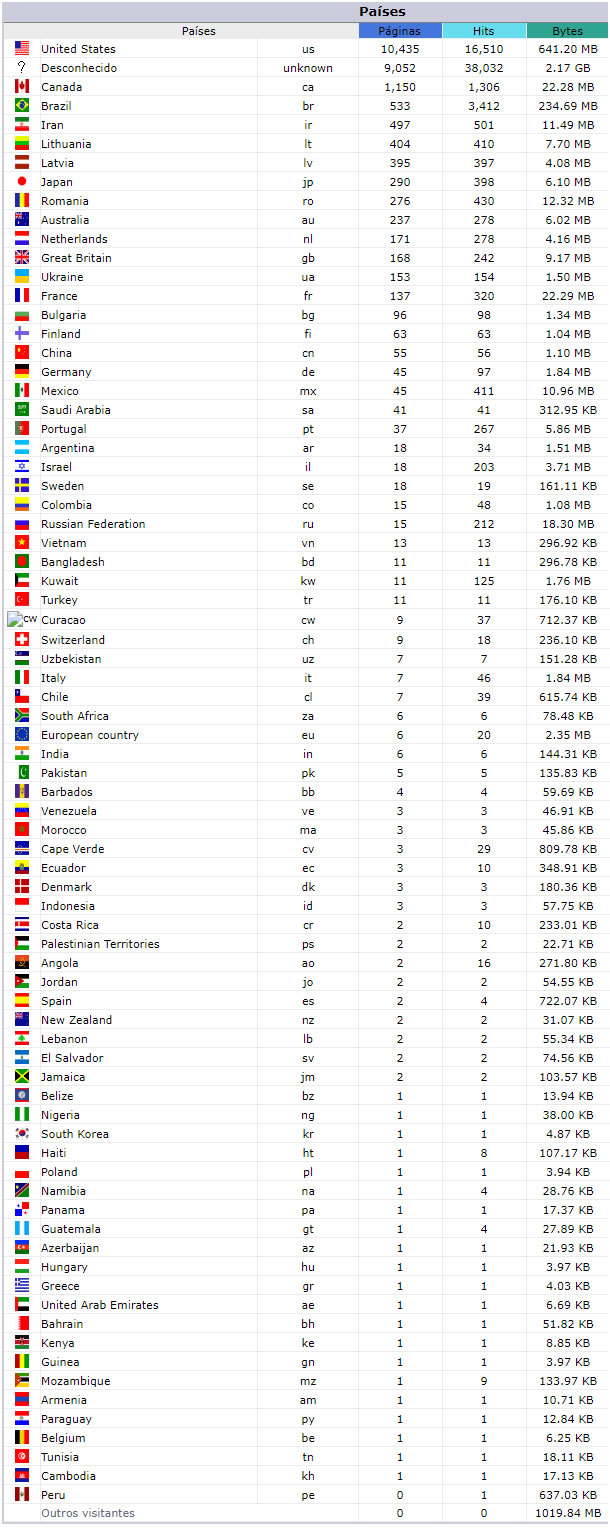Image resolution: width=610 pixels, height=1529 pixels.
Task: Click the South Korea flag icon
Action: click(x=22, y=1133)
